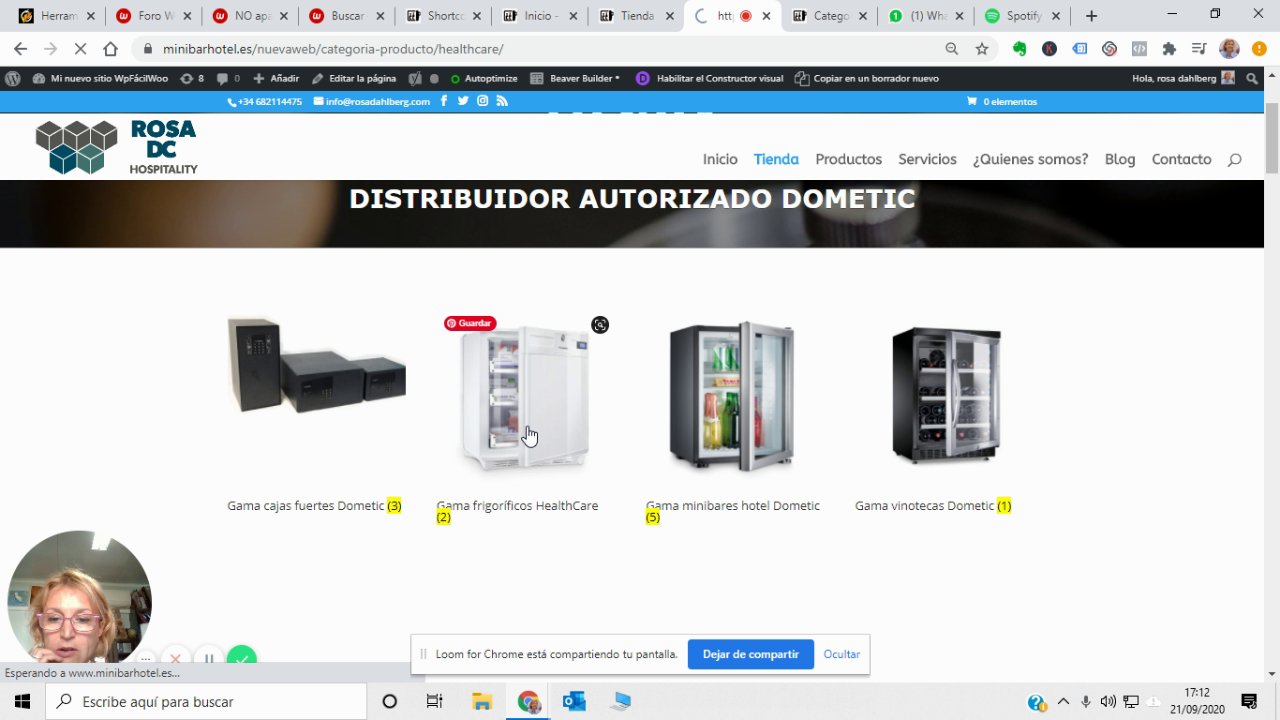Open the Windows Start menu

[x=22, y=701]
